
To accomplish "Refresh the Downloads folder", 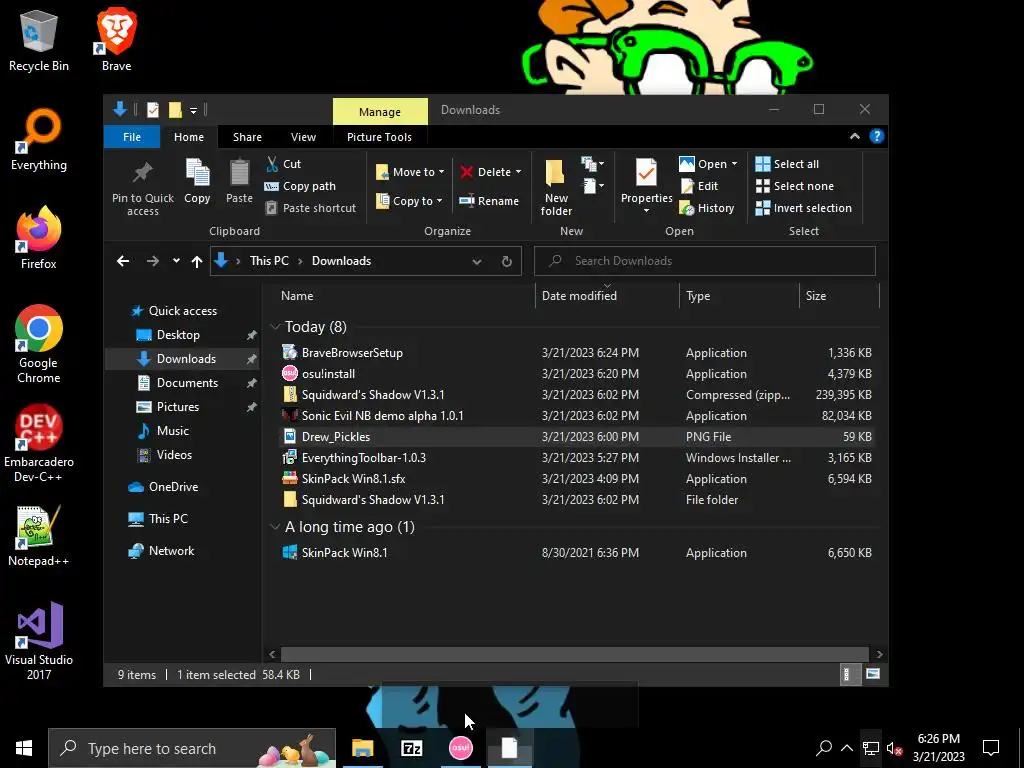I will pos(507,261).
